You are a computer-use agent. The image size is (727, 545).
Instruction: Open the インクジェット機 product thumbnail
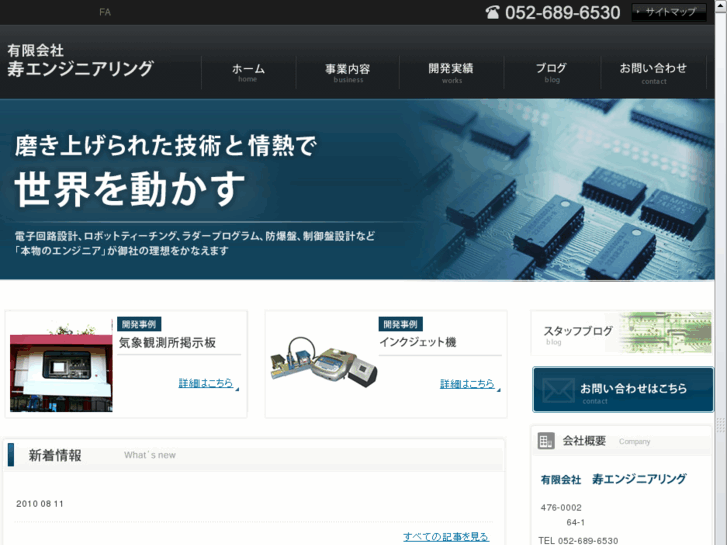324,363
